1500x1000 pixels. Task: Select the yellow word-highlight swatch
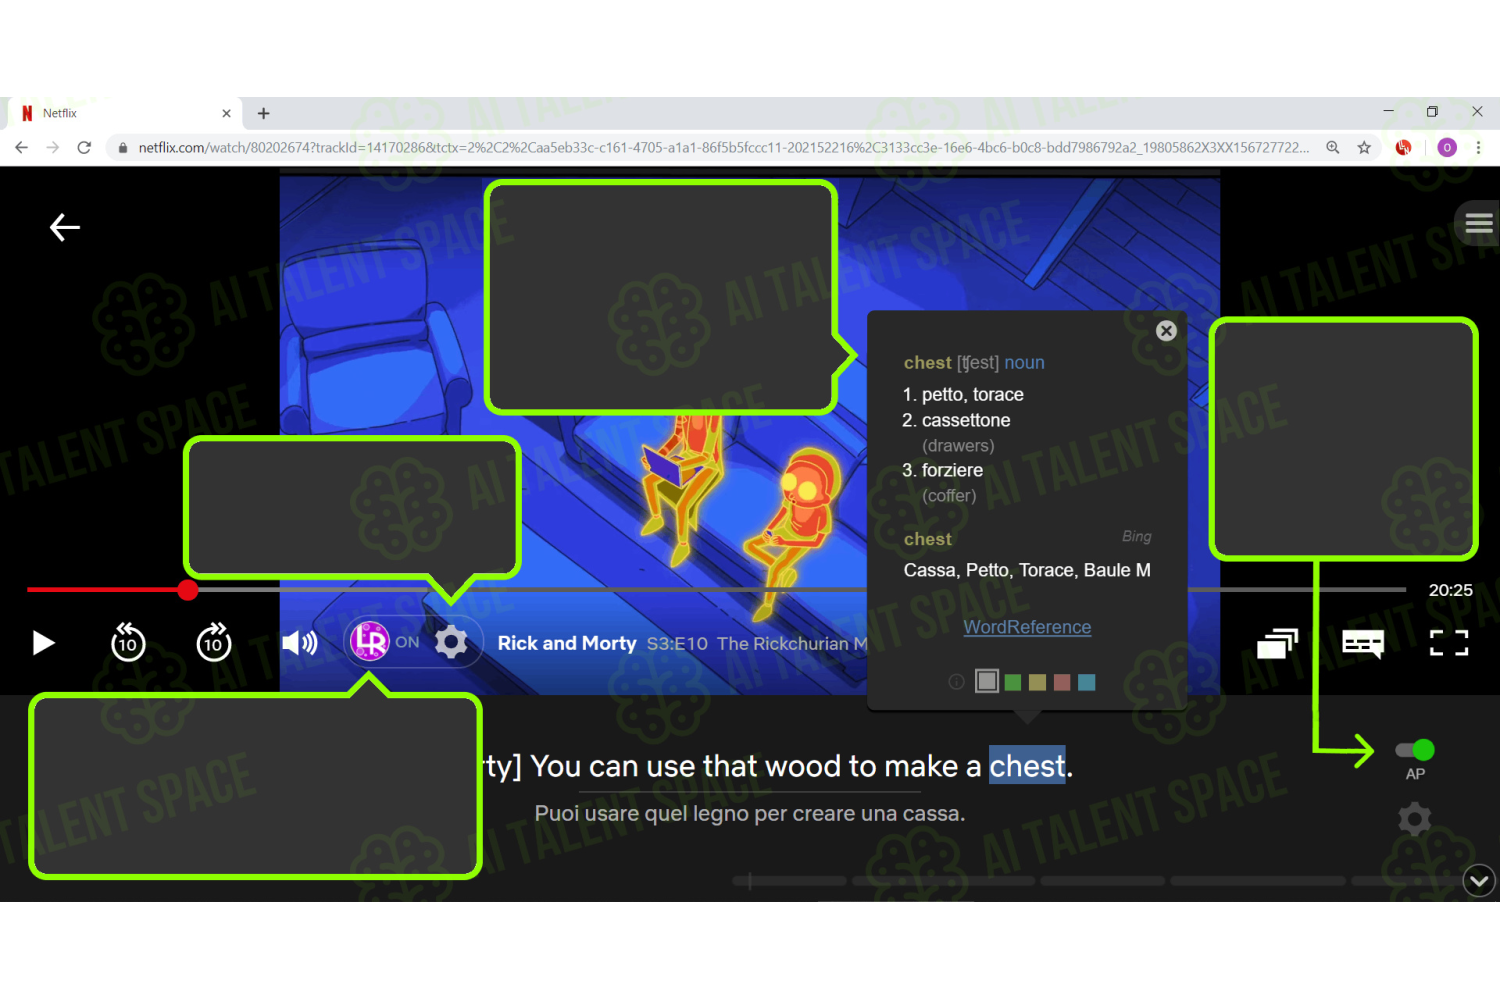[x=1037, y=682]
